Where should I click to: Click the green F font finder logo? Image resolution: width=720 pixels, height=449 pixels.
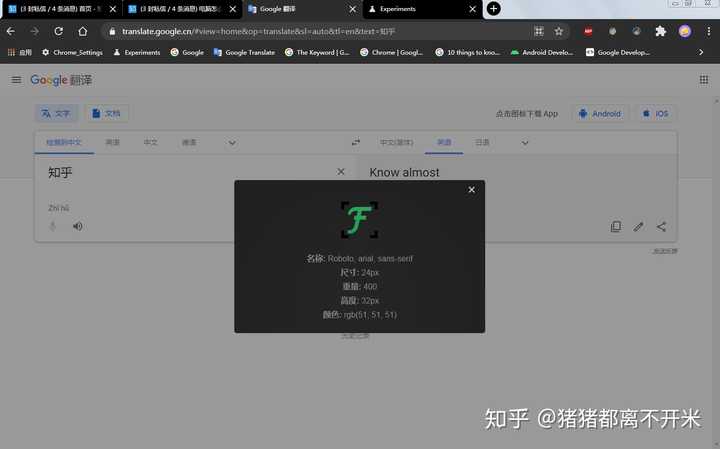(359, 219)
